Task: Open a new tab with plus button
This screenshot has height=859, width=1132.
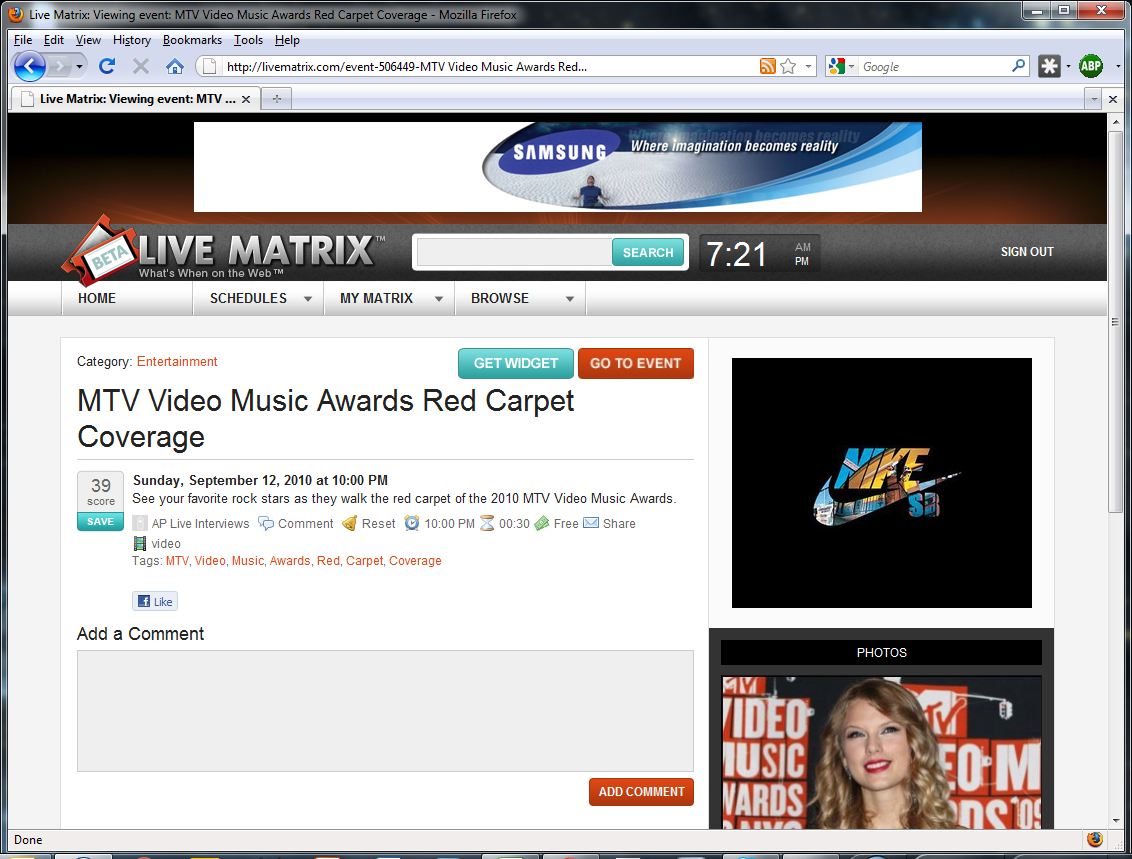Action: click(x=277, y=99)
